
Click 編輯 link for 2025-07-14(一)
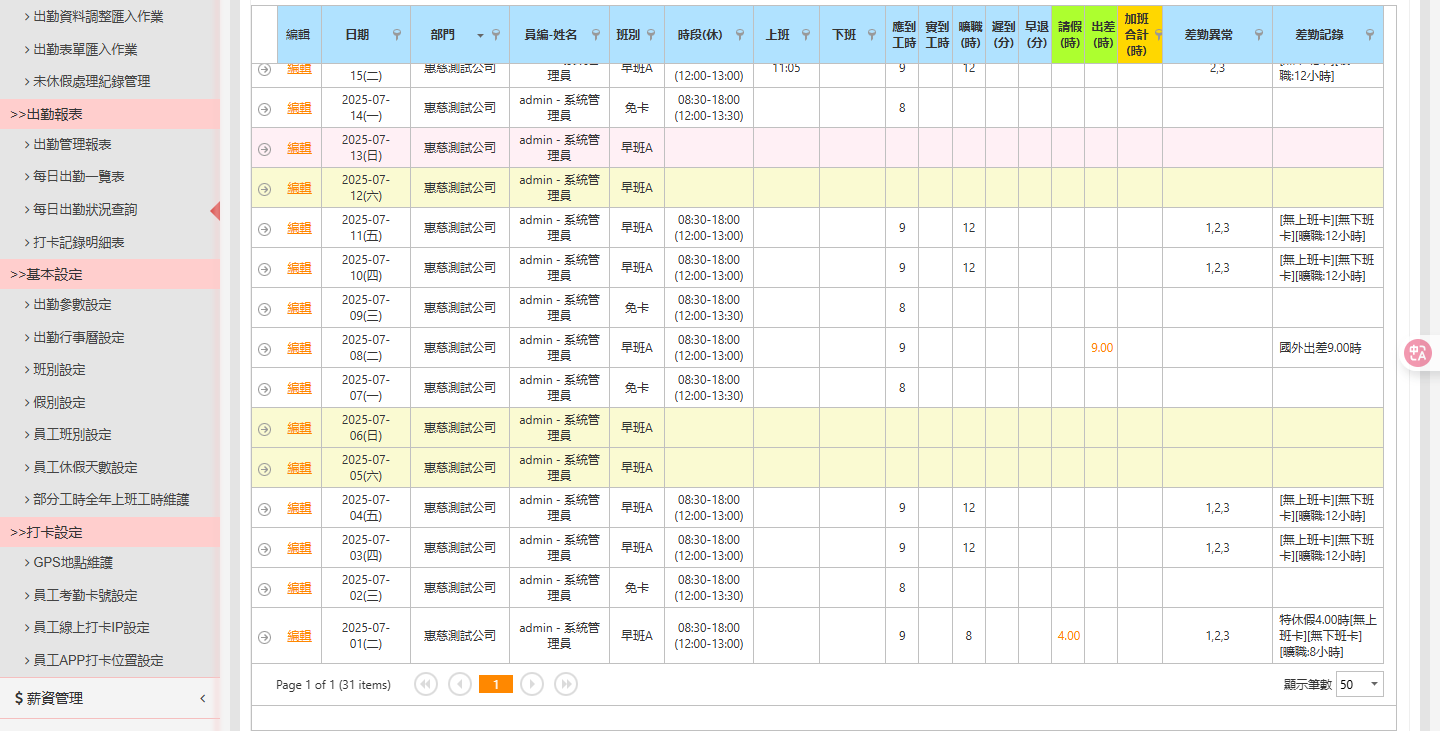point(299,108)
